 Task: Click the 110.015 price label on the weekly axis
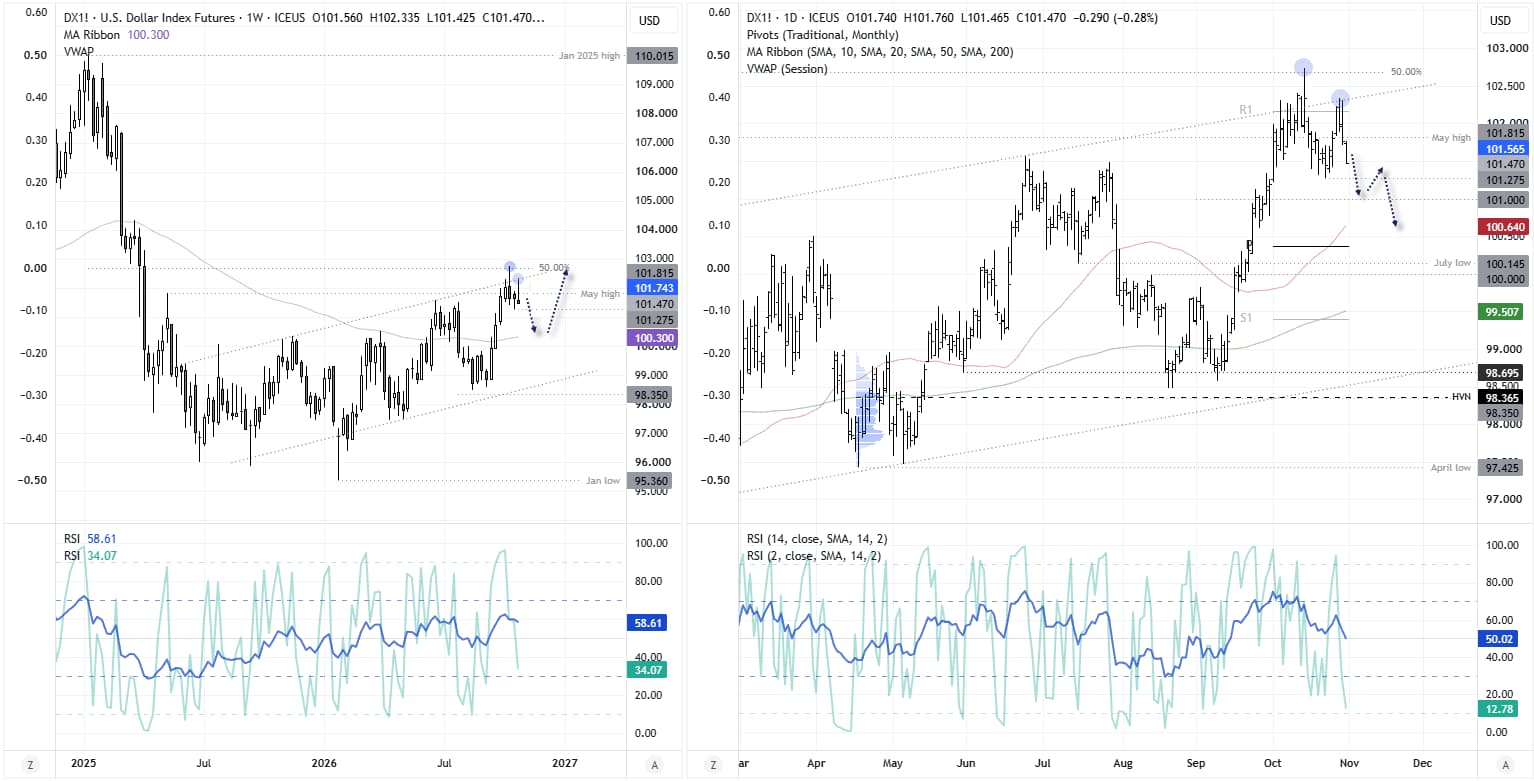pos(653,57)
